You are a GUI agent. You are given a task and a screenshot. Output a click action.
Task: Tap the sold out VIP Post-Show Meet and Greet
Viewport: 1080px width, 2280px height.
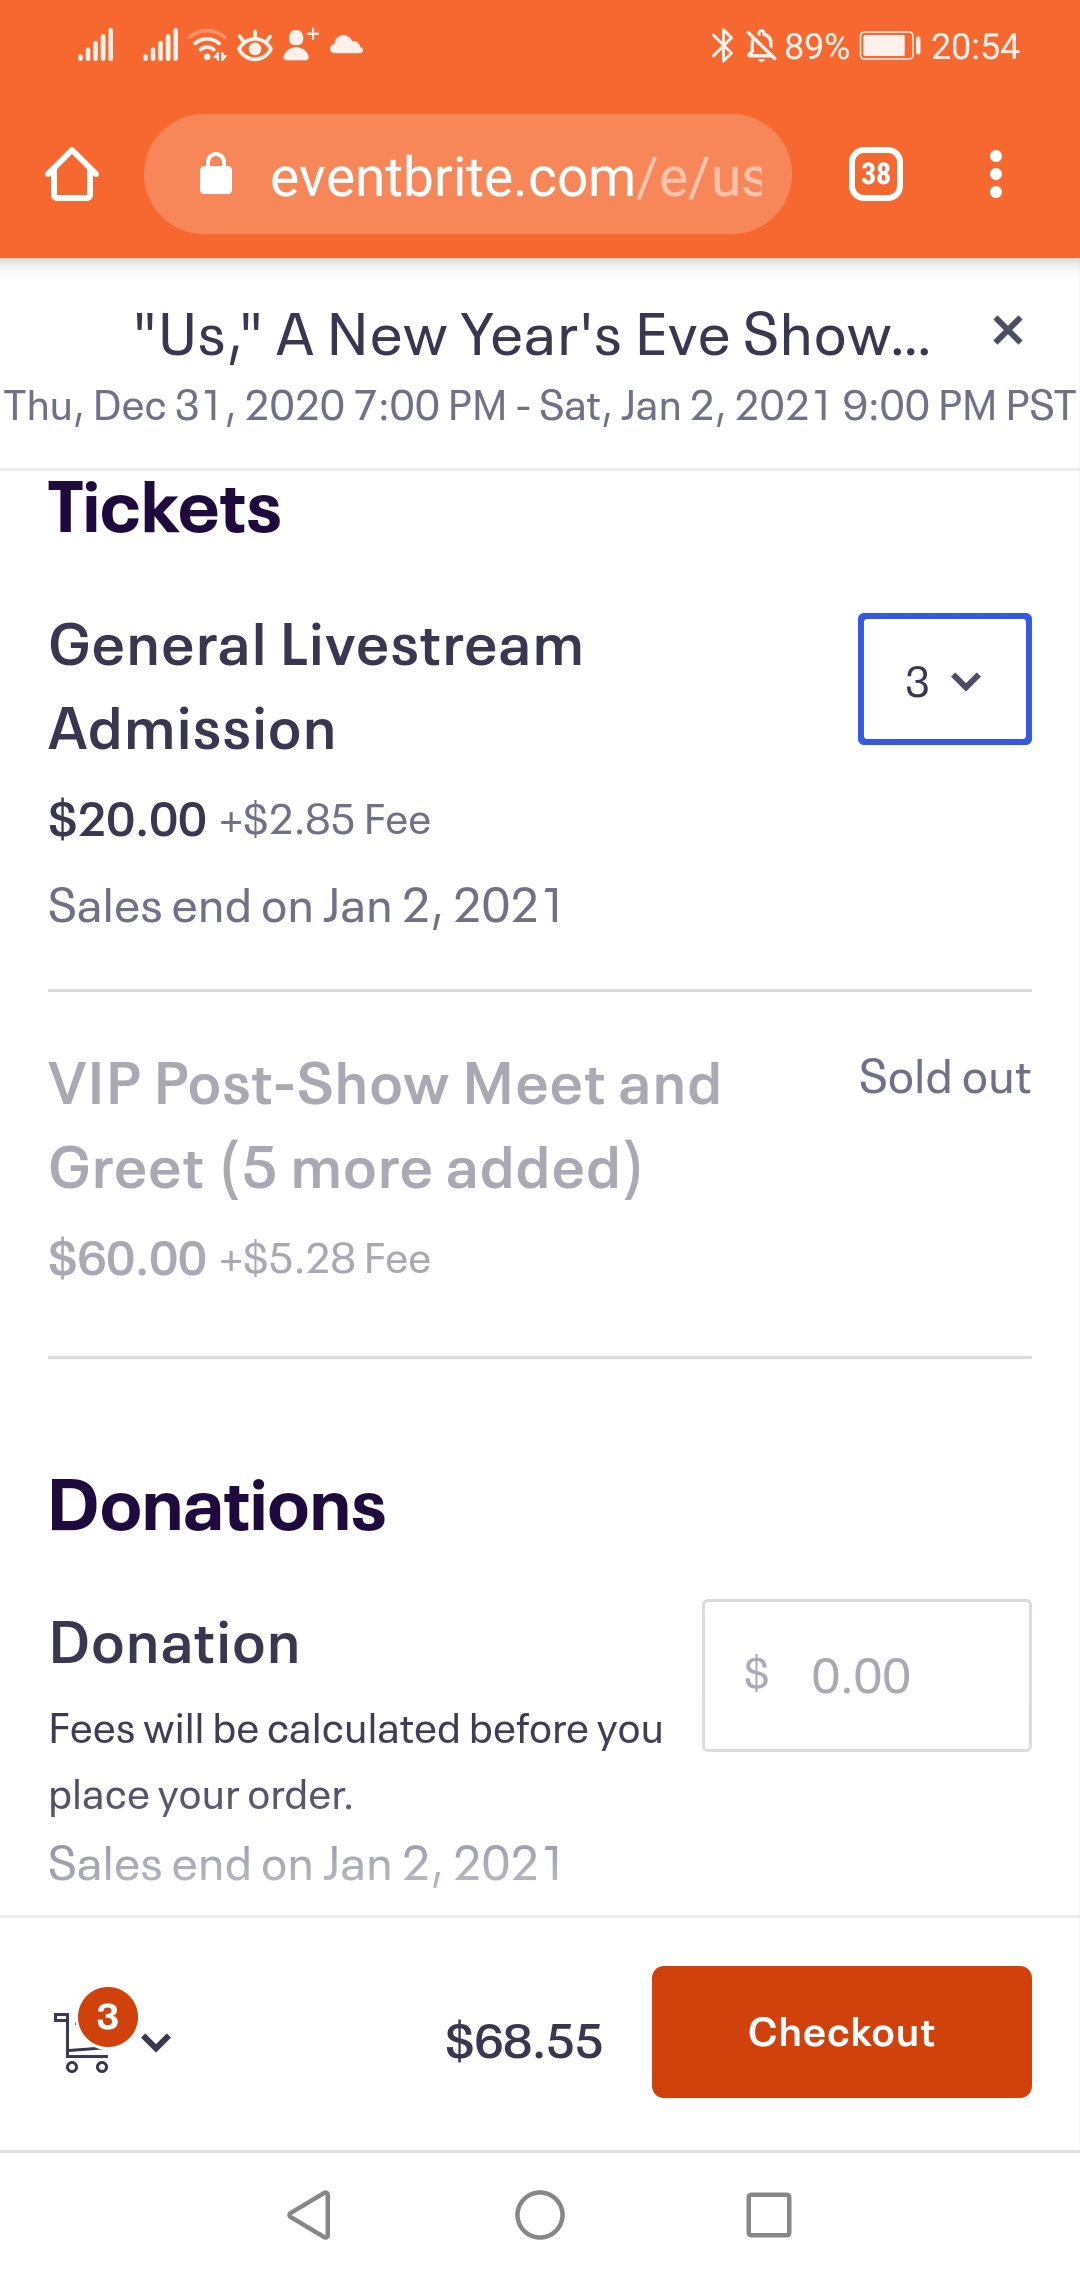click(x=385, y=1126)
